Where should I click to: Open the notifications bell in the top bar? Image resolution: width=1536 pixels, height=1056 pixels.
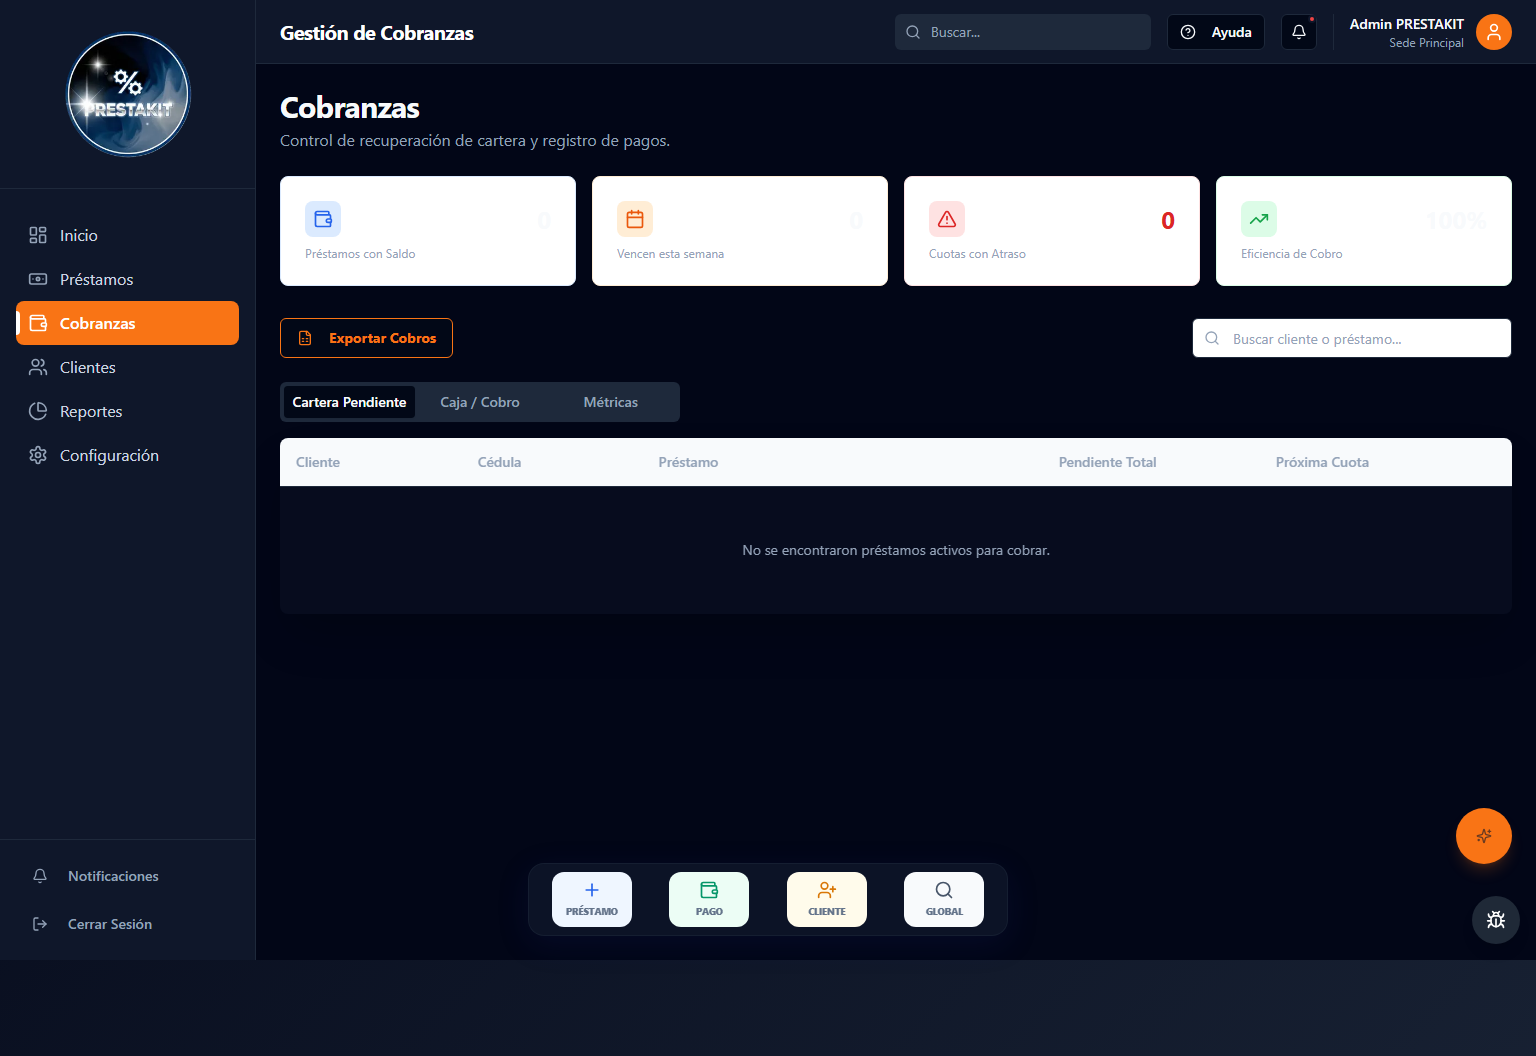[x=1298, y=32]
